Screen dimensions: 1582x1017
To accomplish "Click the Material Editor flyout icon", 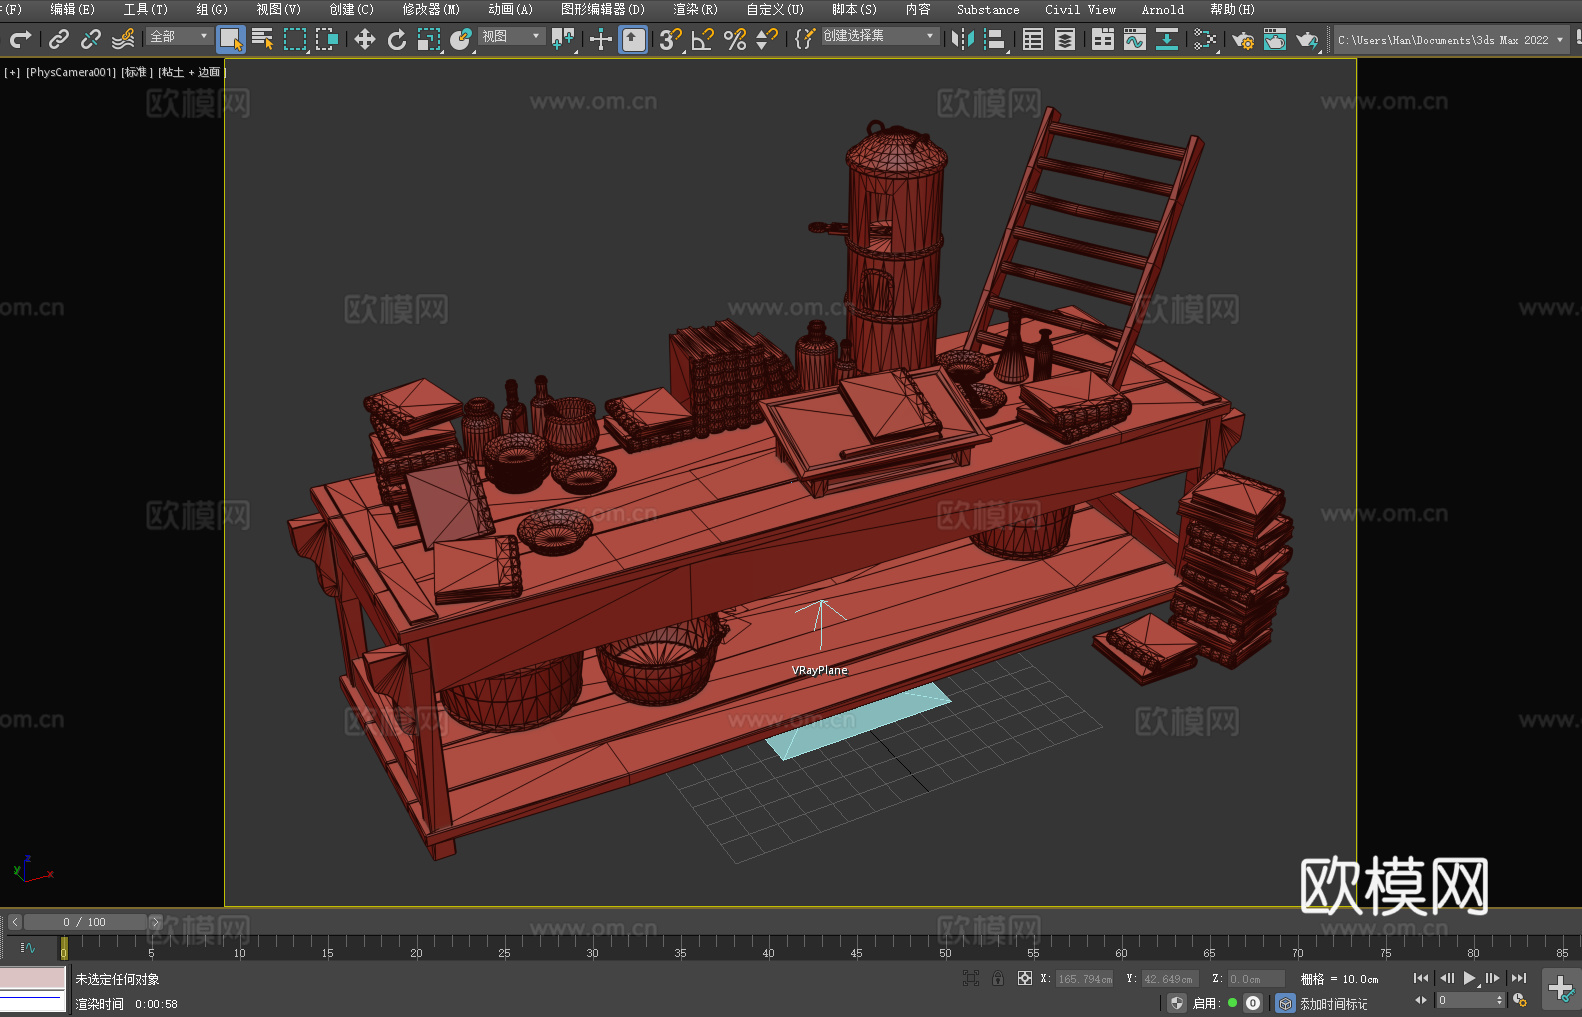I will (1205, 39).
